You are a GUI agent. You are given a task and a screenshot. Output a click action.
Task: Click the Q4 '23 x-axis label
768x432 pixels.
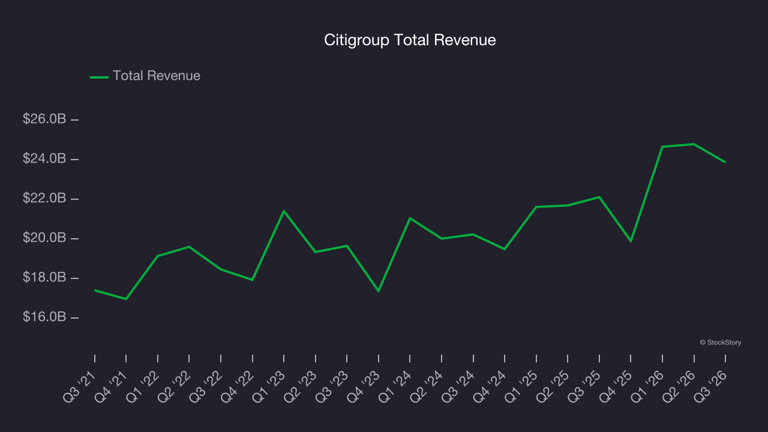tap(363, 387)
